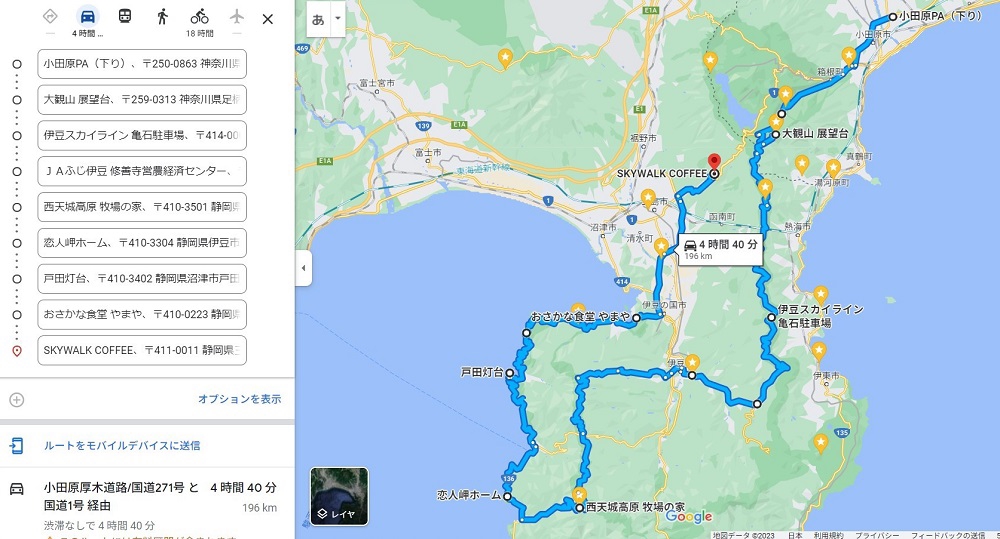Click the 恋人岬ホーム waypoint marker on map
The width and height of the screenshot is (1000, 539).
coord(507,496)
